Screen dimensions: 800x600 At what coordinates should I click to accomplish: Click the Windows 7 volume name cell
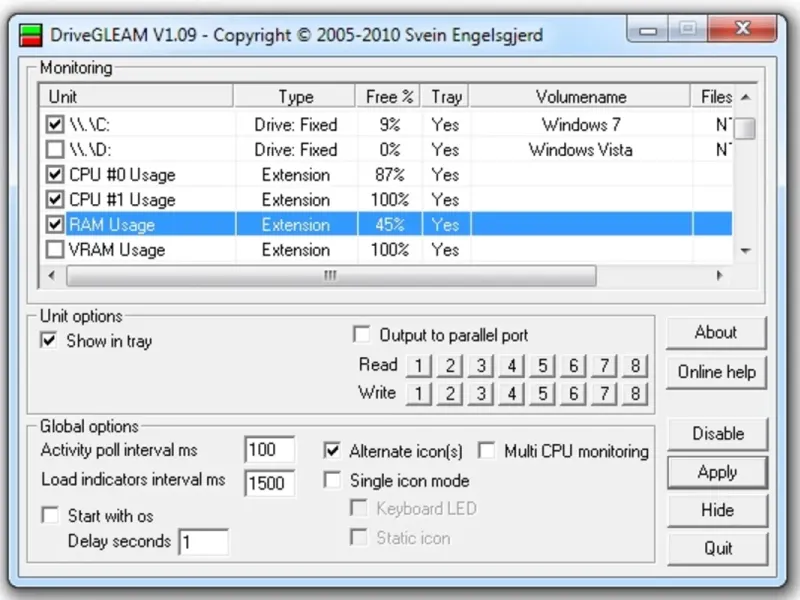coord(581,125)
